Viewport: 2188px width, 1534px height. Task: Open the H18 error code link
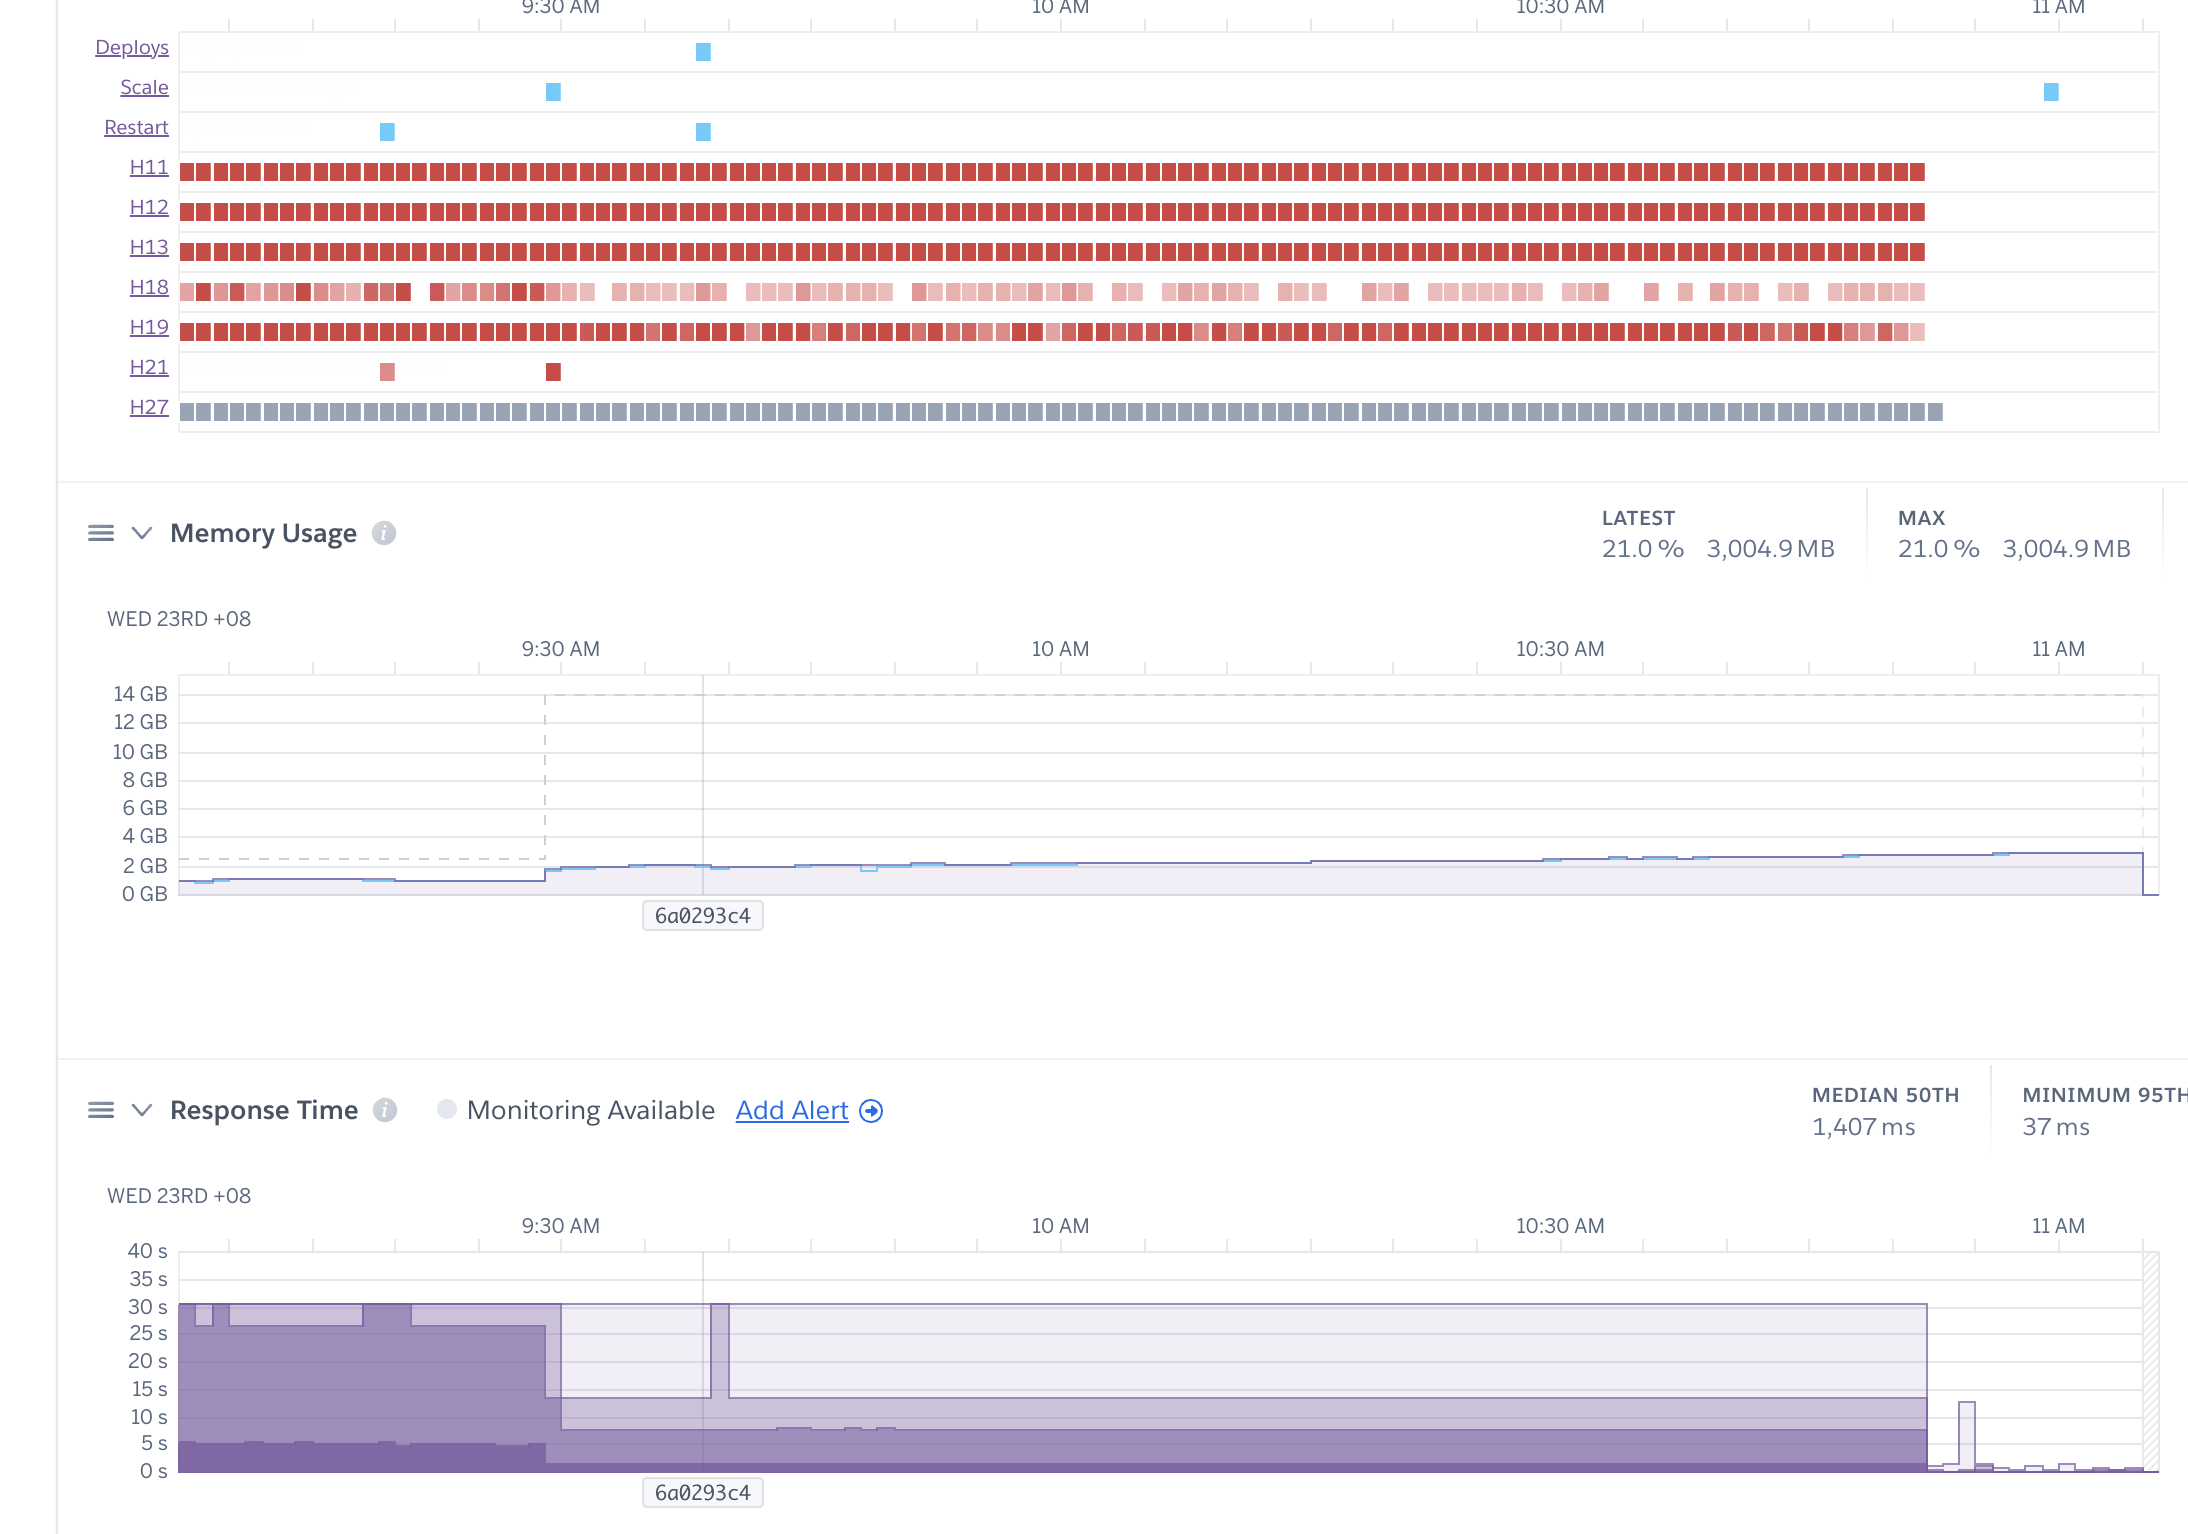tap(149, 287)
